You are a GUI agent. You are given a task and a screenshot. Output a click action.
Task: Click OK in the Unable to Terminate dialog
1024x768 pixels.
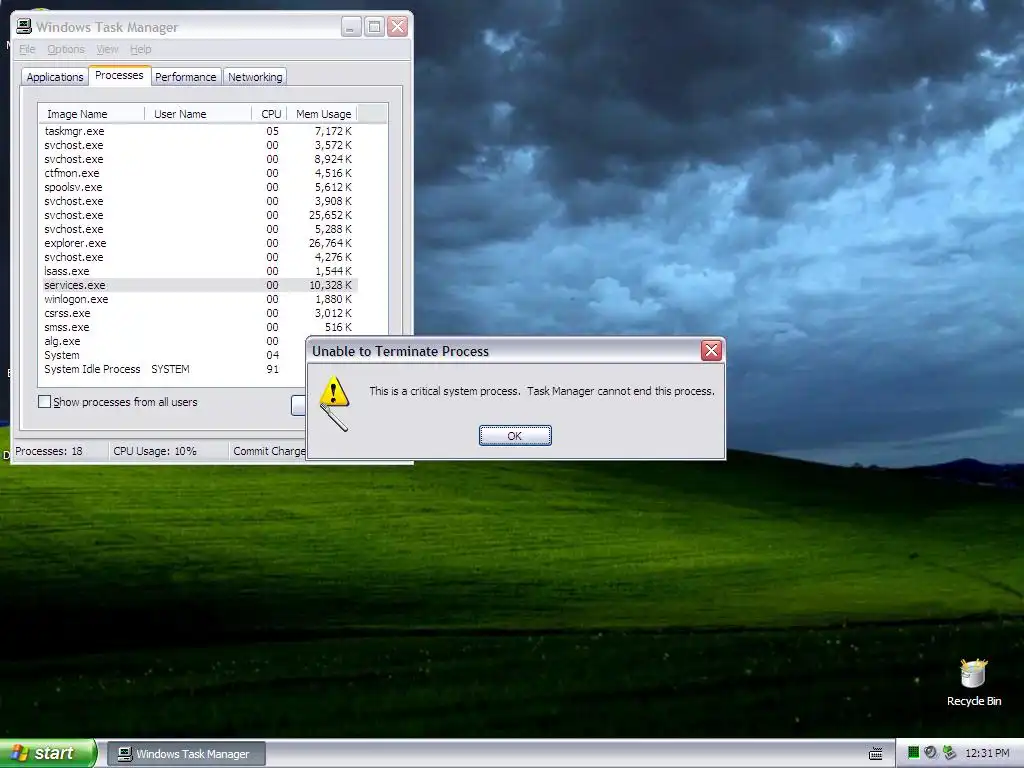point(515,436)
